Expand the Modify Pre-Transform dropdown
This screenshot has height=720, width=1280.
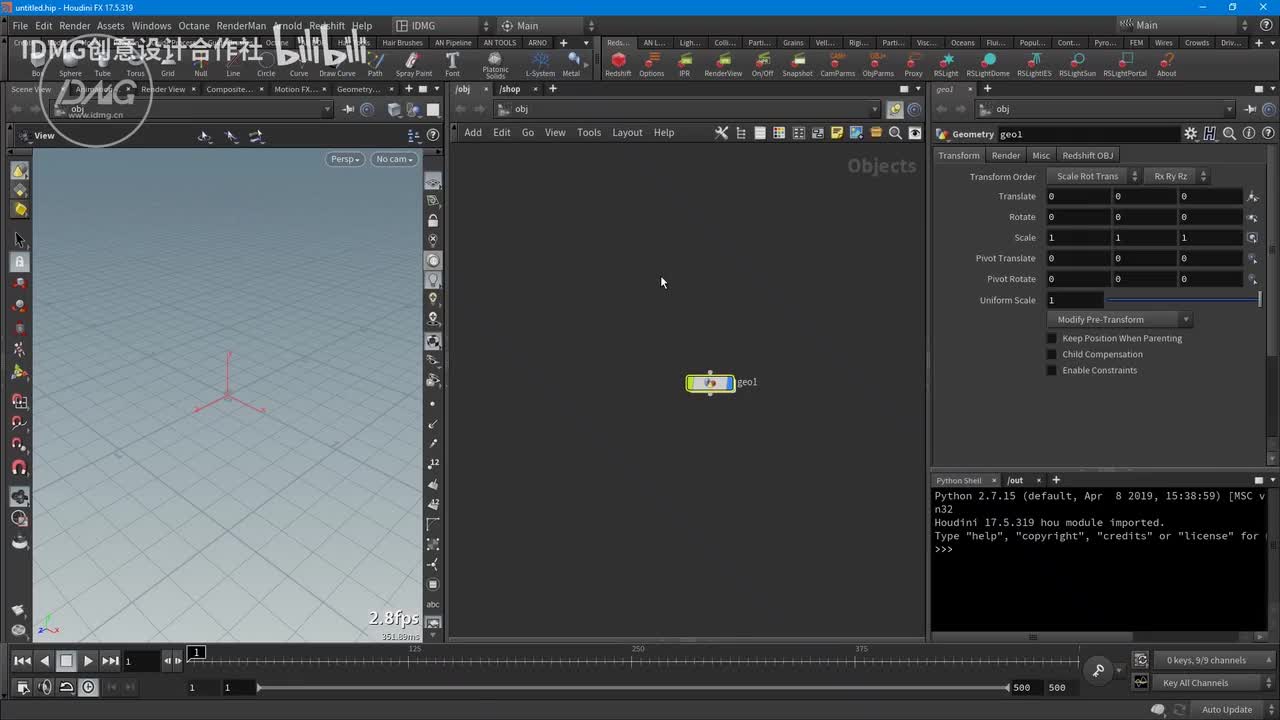pos(1119,319)
